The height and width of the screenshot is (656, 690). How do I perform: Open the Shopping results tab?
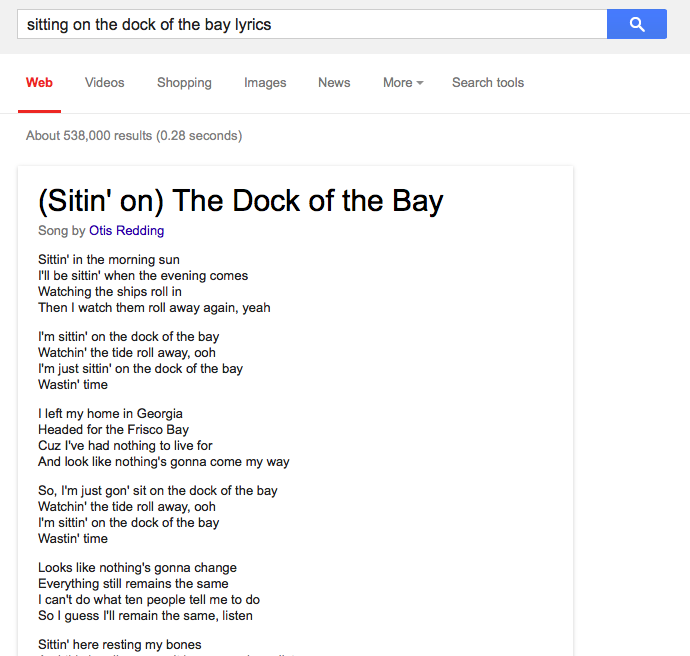(184, 83)
